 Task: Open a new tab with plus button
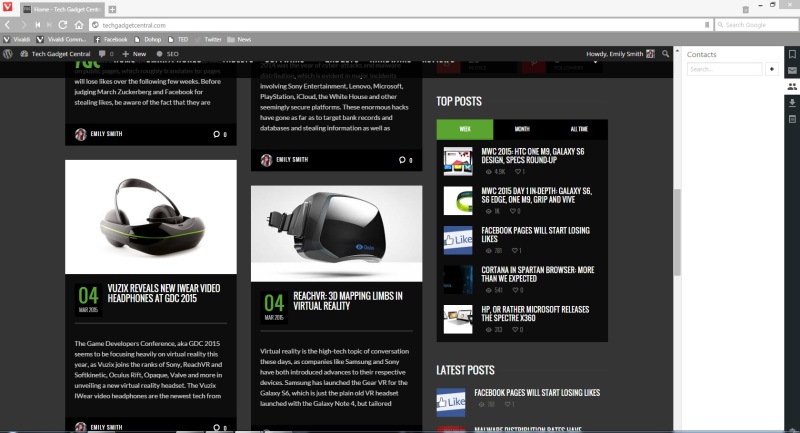pyautogui.click(x=112, y=8)
